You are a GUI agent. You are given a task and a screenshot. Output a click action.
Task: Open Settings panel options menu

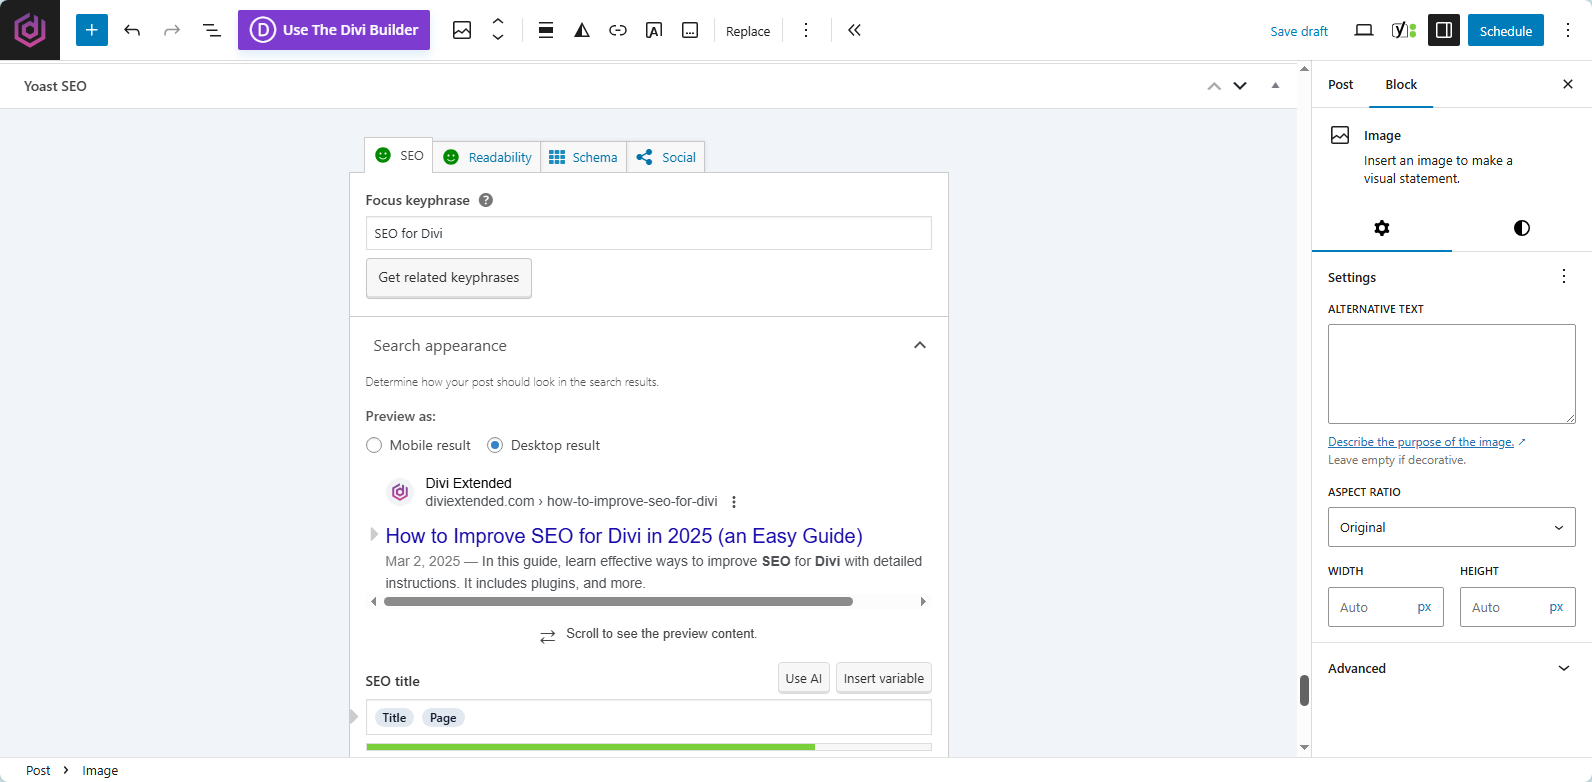pos(1564,276)
